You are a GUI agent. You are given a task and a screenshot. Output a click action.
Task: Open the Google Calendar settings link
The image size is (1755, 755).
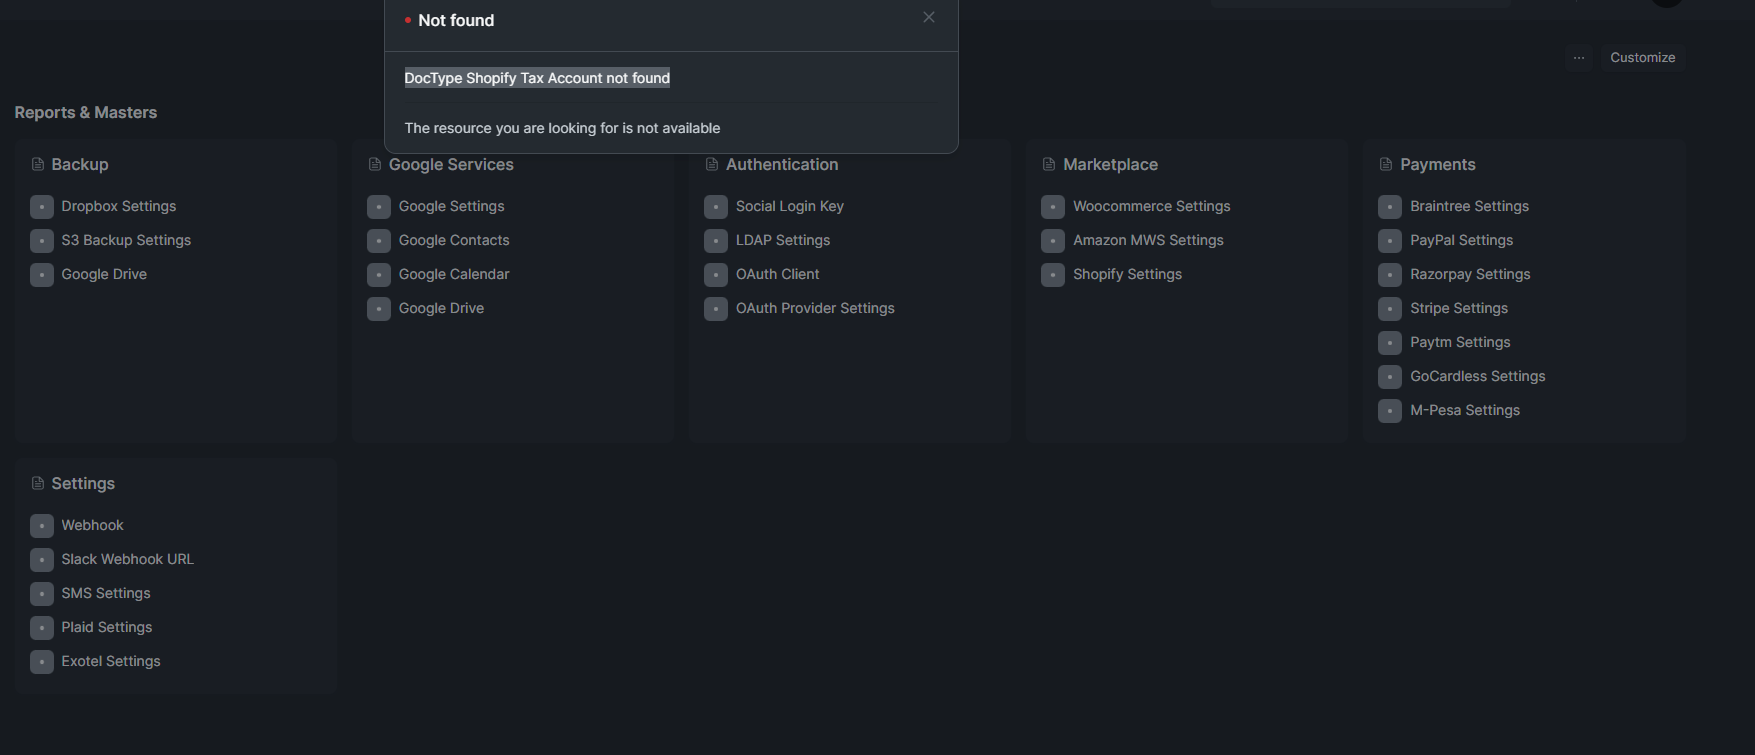pos(453,274)
